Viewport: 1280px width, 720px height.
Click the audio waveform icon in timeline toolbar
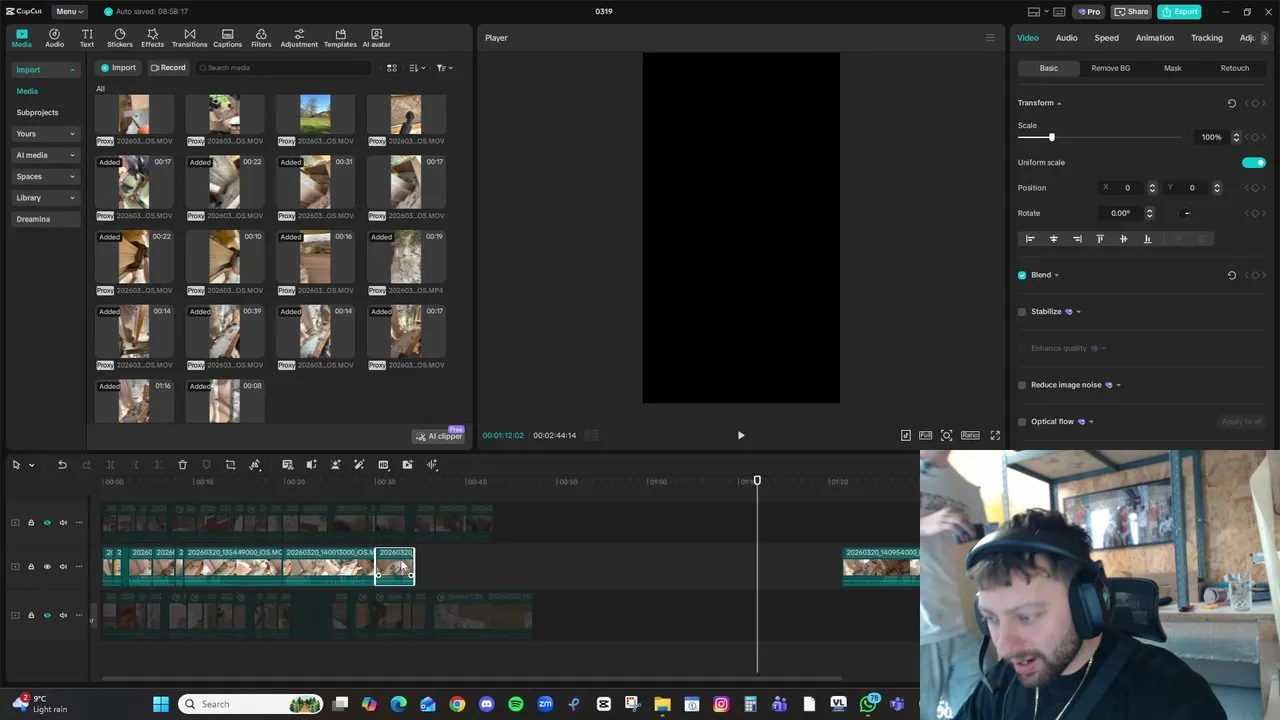[x=432, y=465]
